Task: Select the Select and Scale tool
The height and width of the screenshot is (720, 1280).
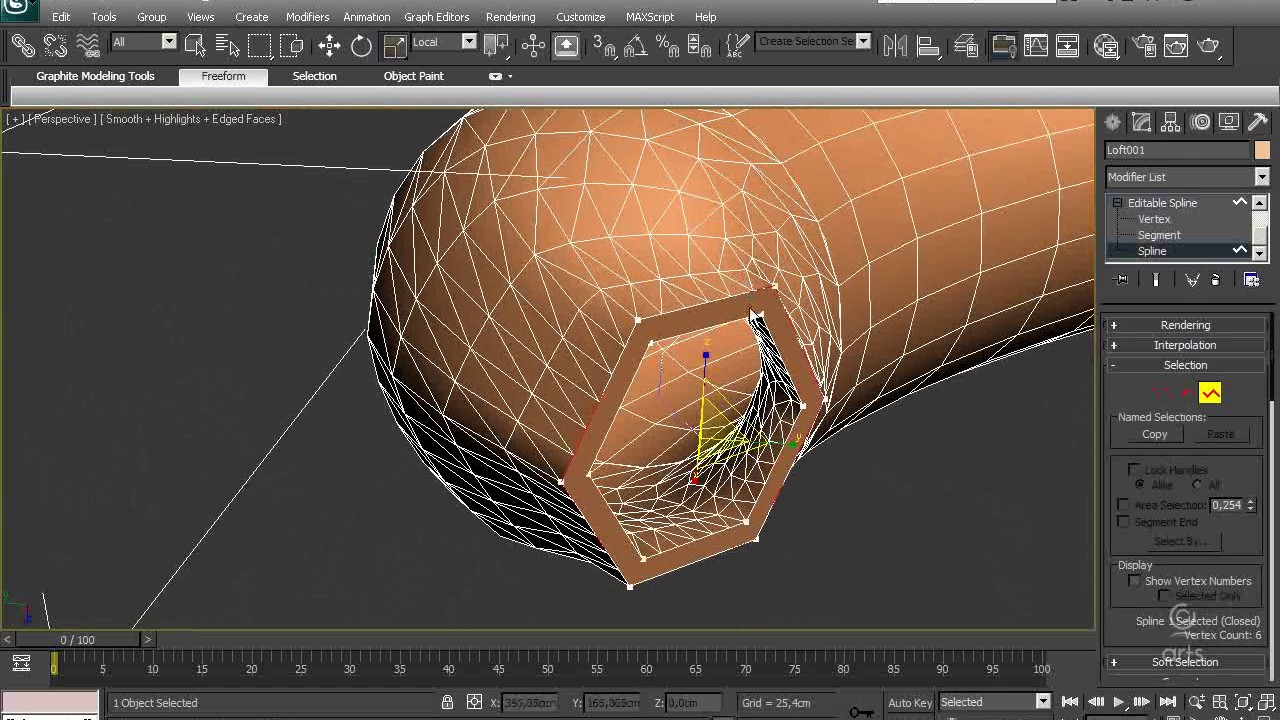Action: click(394, 44)
